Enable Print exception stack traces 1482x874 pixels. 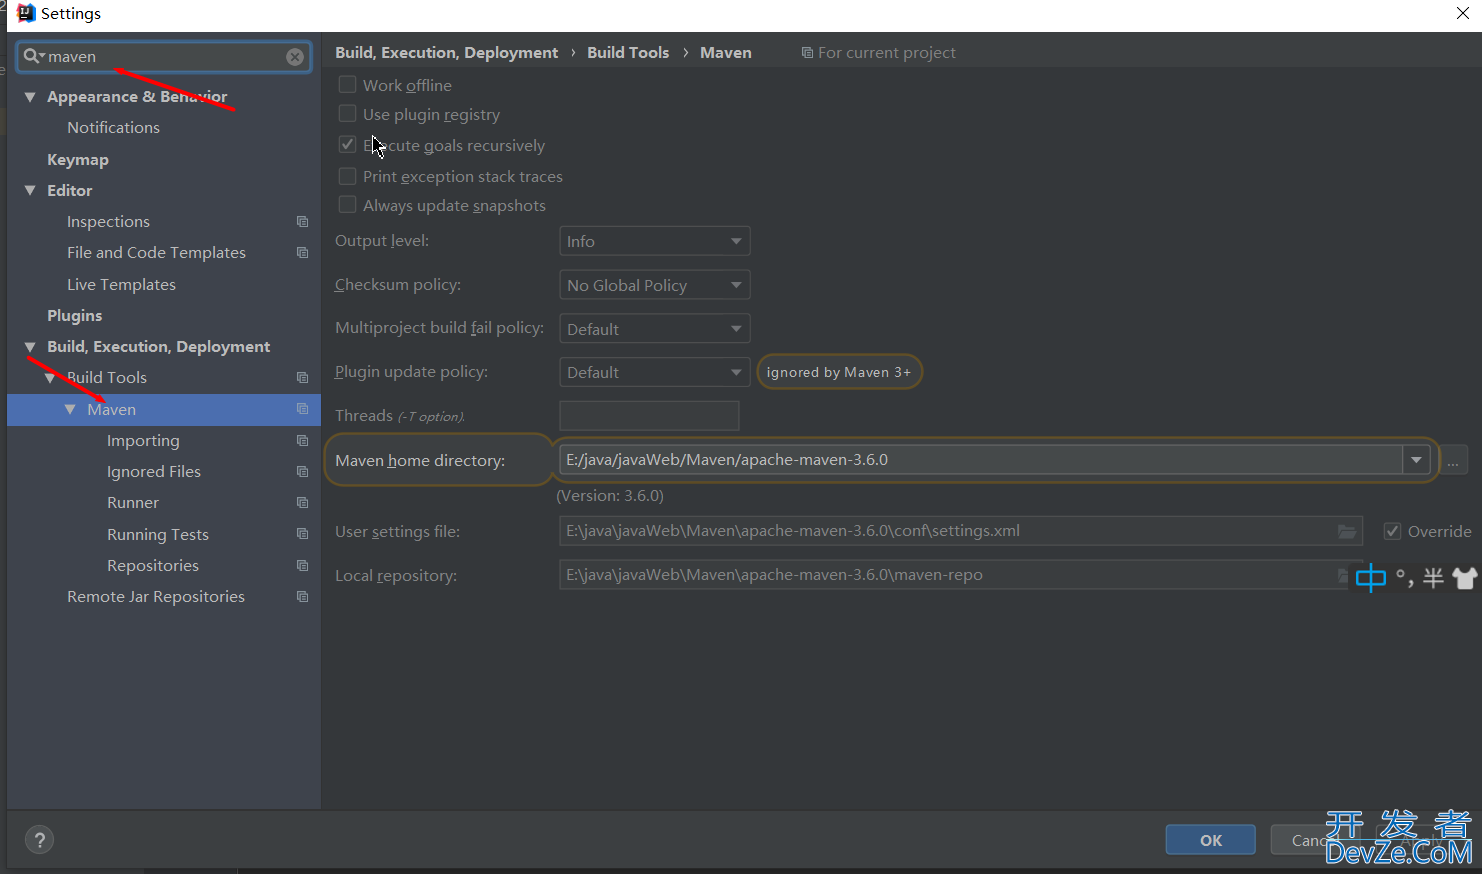(x=347, y=176)
